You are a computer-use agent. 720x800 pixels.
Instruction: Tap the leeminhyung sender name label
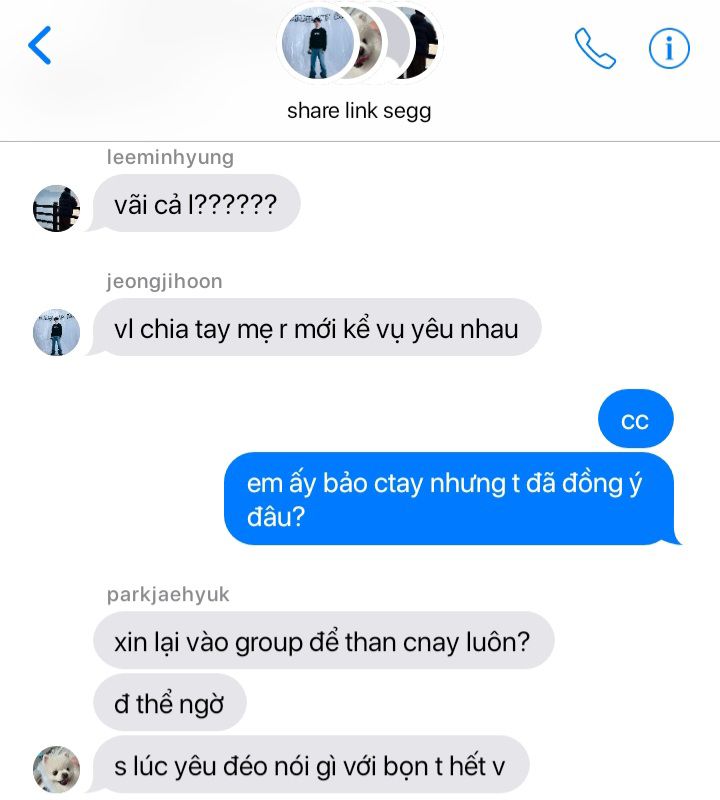170,158
